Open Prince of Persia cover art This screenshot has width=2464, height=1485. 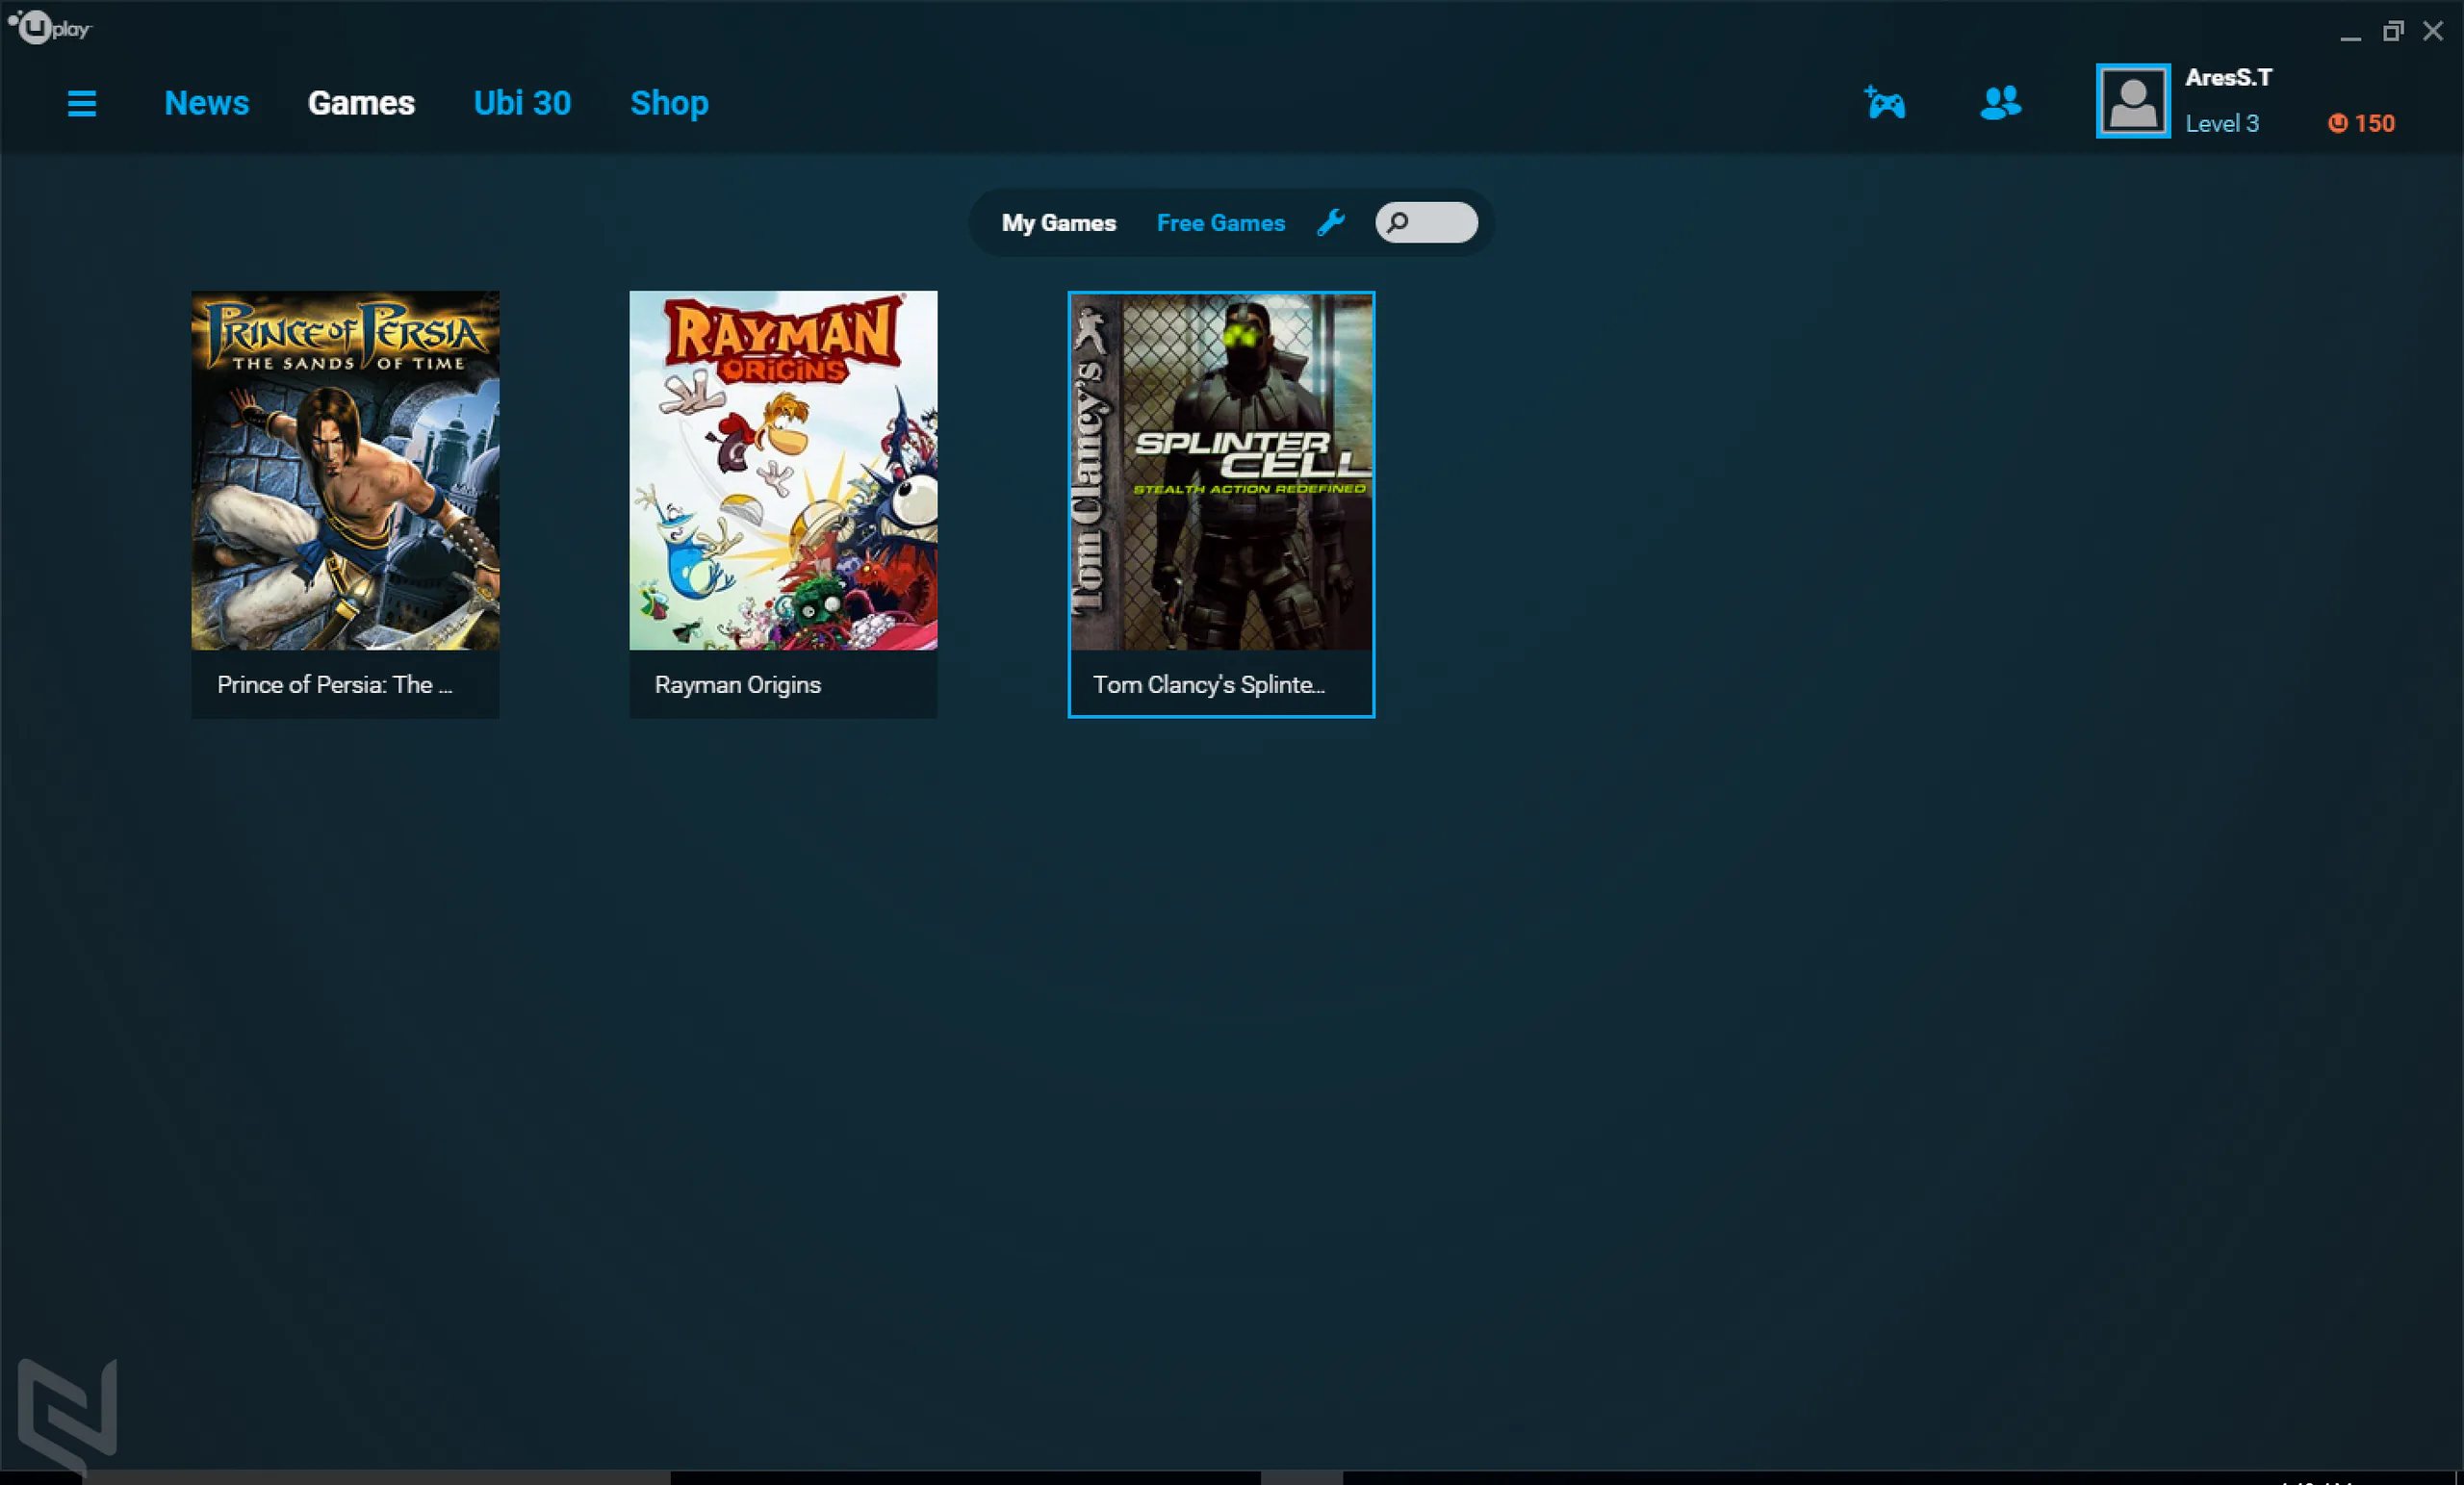pos(345,470)
